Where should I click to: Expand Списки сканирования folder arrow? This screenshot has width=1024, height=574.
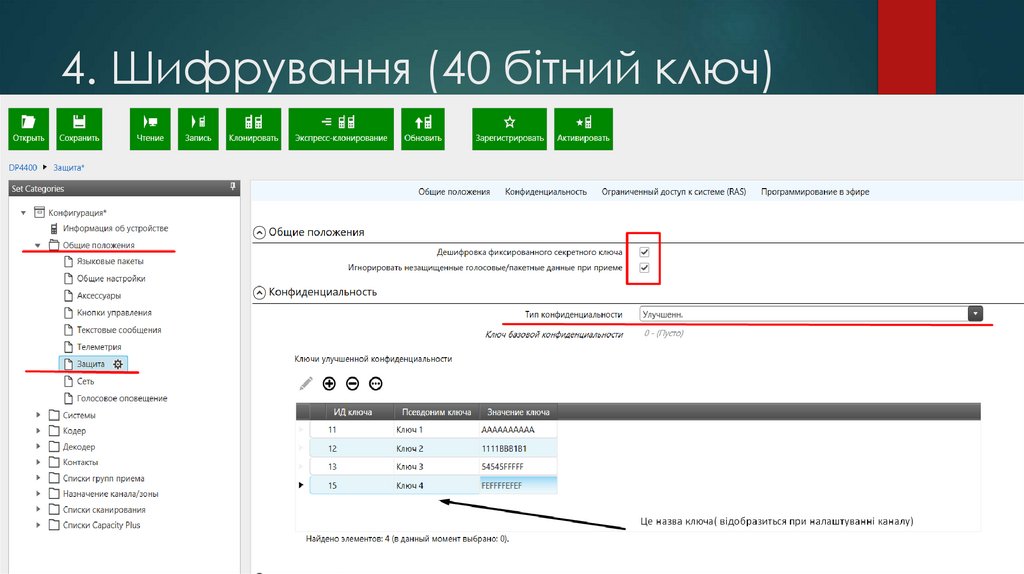38,509
